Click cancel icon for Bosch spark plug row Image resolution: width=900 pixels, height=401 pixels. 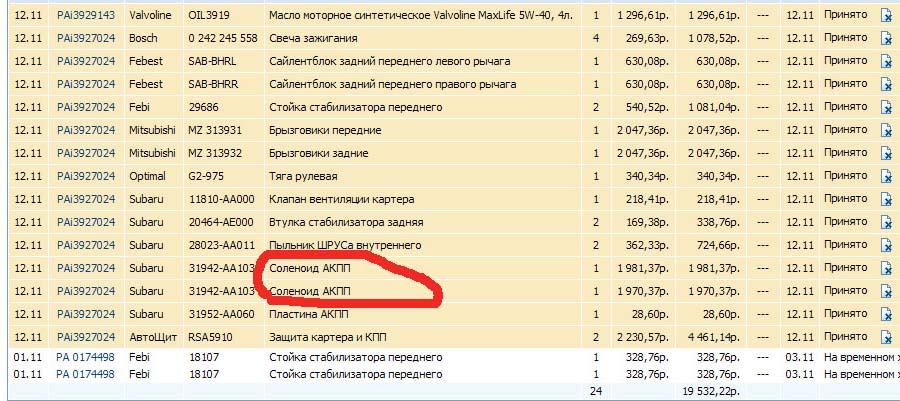885,38
